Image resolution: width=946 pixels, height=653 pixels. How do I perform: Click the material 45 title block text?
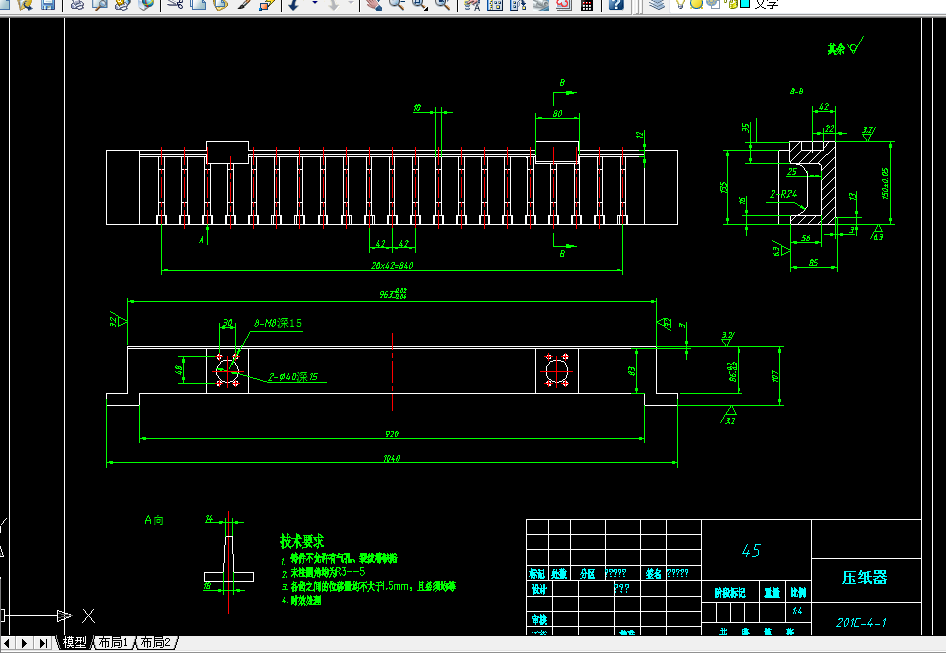pyautogui.click(x=751, y=551)
